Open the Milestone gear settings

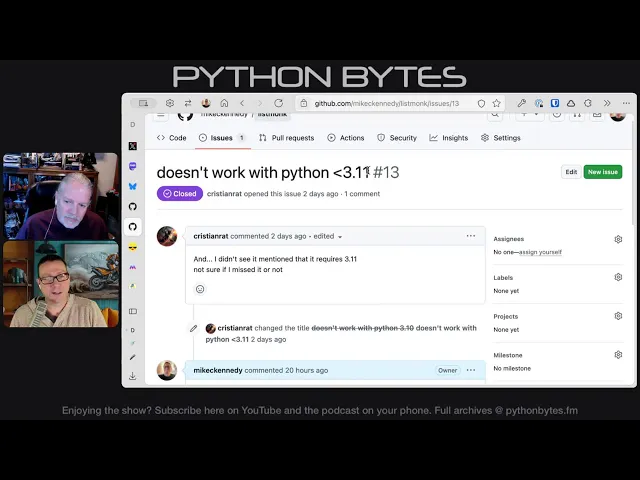618,355
